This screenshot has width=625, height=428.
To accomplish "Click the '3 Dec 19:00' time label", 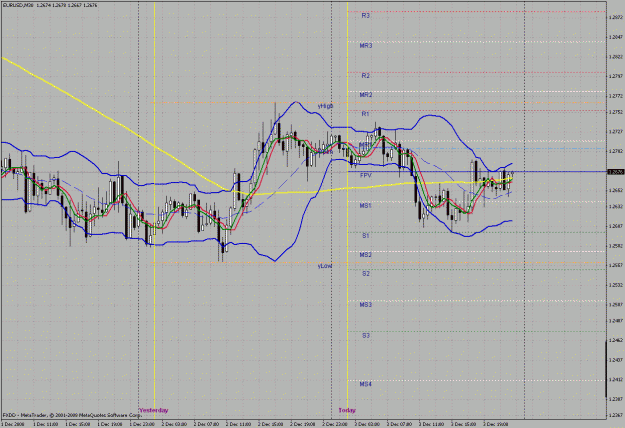I will pos(496,424).
